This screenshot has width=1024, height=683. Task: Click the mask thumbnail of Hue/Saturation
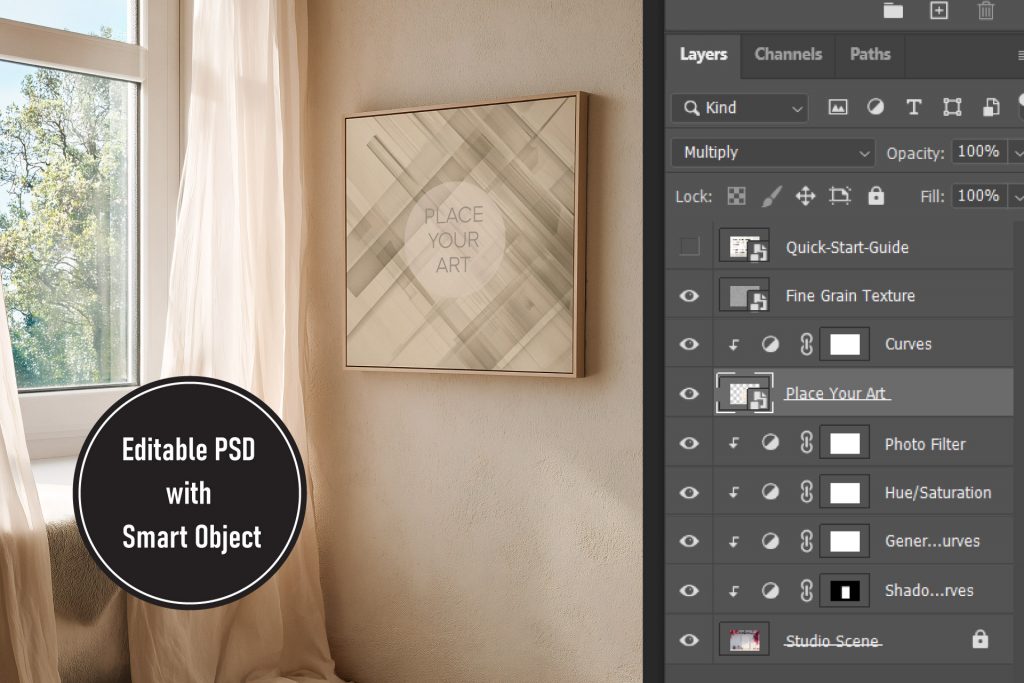pos(844,492)
